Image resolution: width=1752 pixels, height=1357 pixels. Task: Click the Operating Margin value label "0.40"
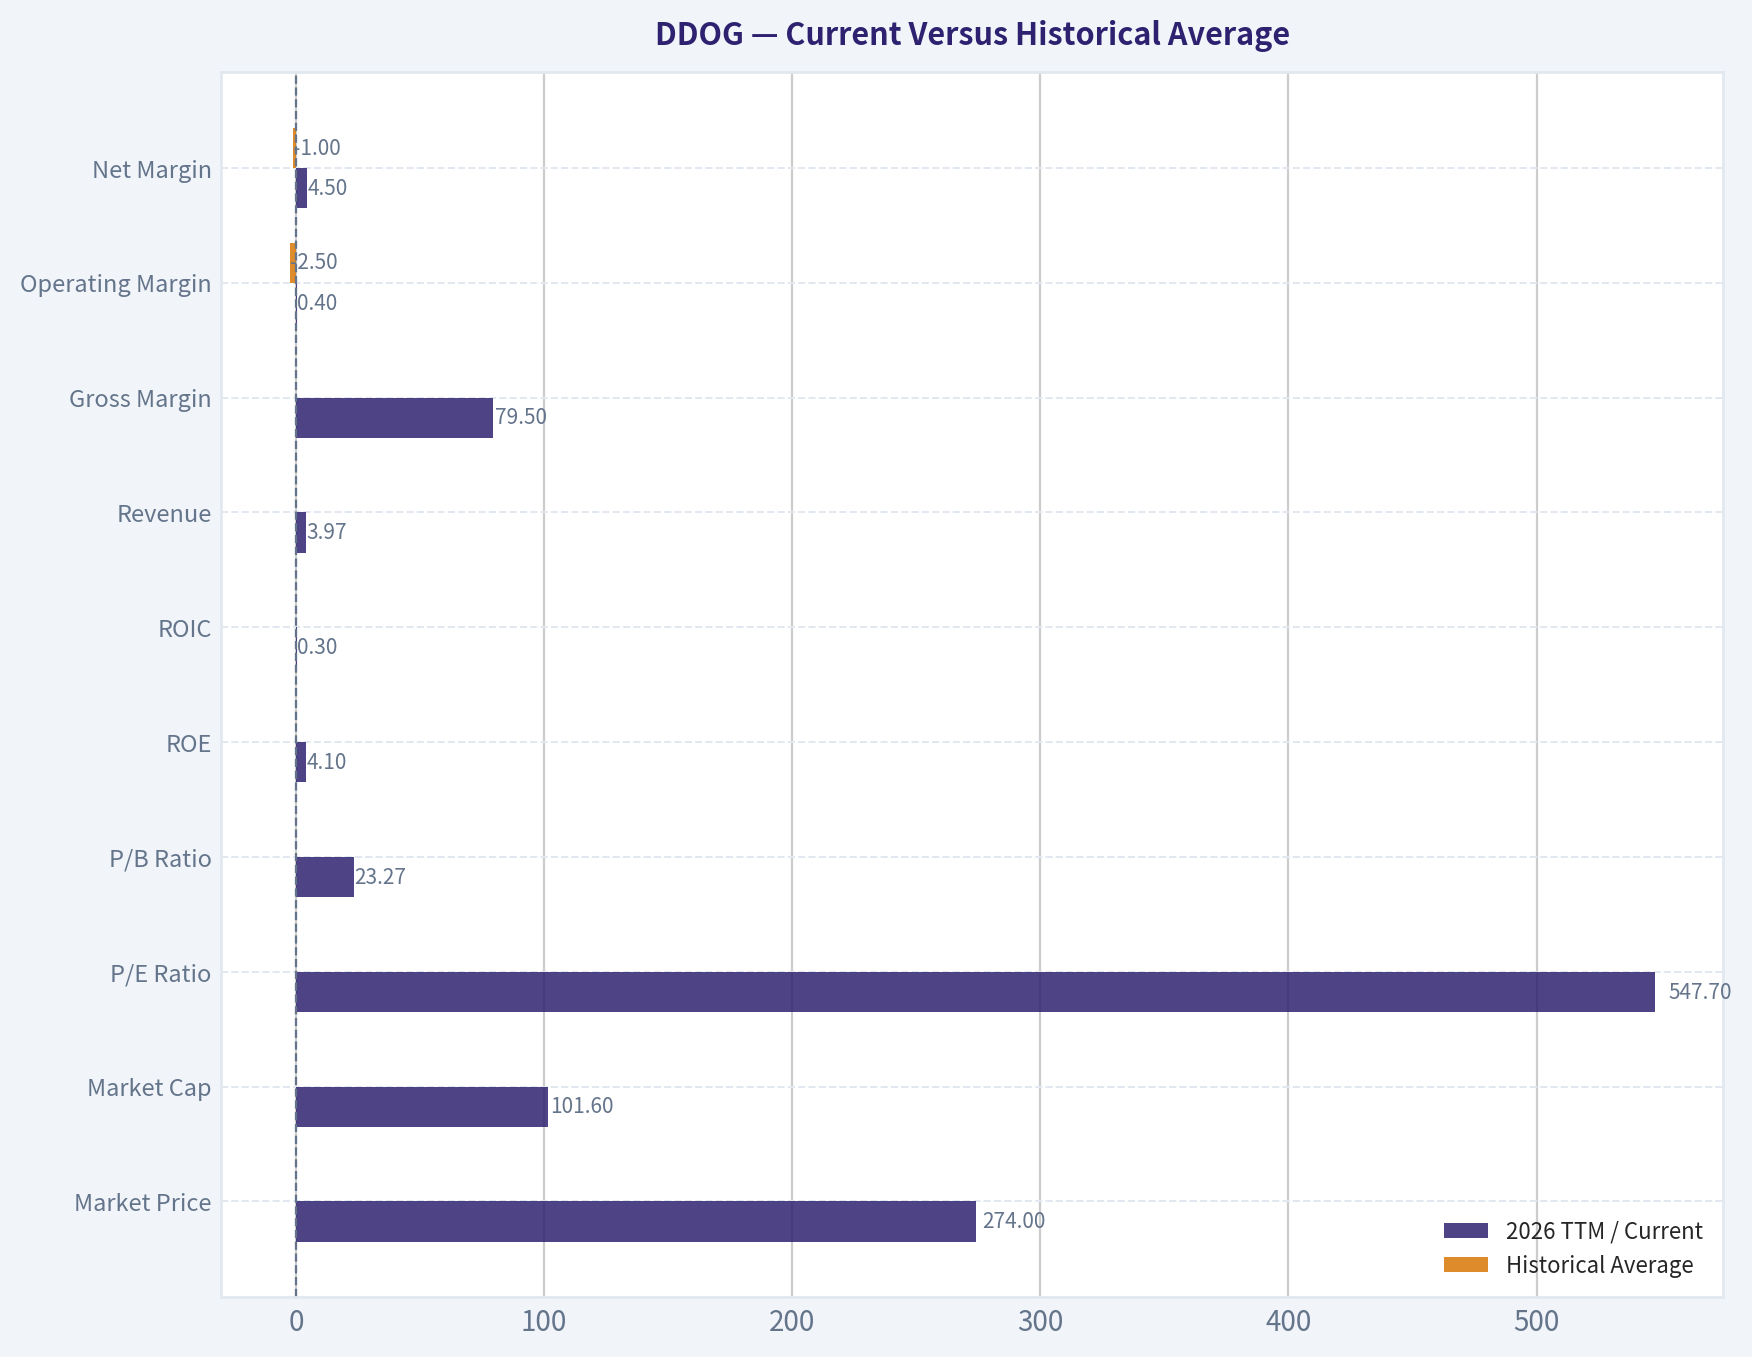coord(317,303)
